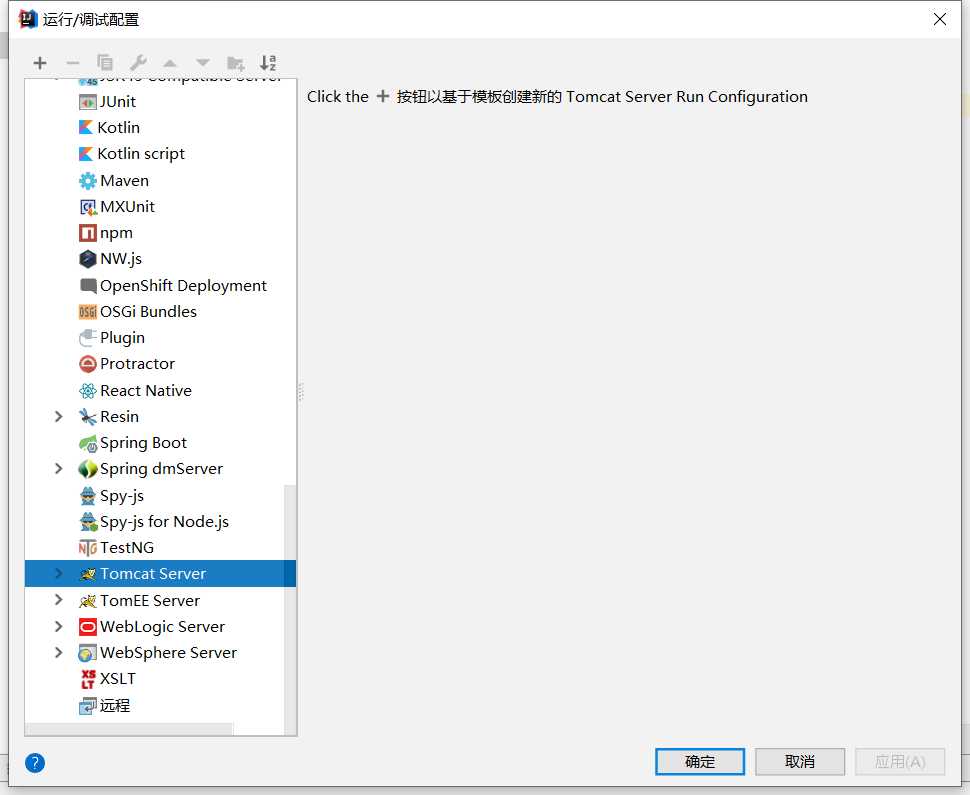Image resolution: width=970 pixels, height=795 pixels.
Task: Expand the TomEE Server node
Action: pyautogui.click(x=59, y=599)
